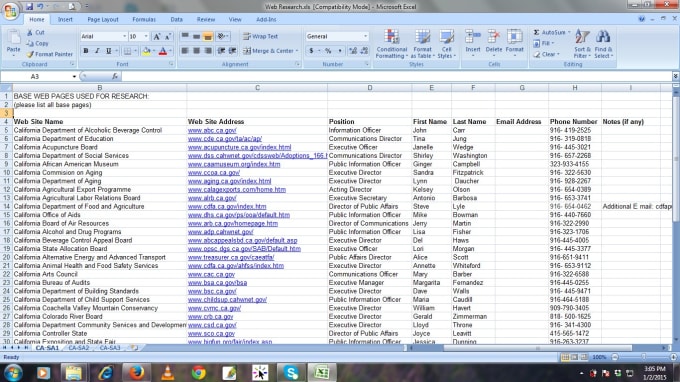The image size is (680, 382).
Task: Toggle Center alignment
Action: pos(196,51)
